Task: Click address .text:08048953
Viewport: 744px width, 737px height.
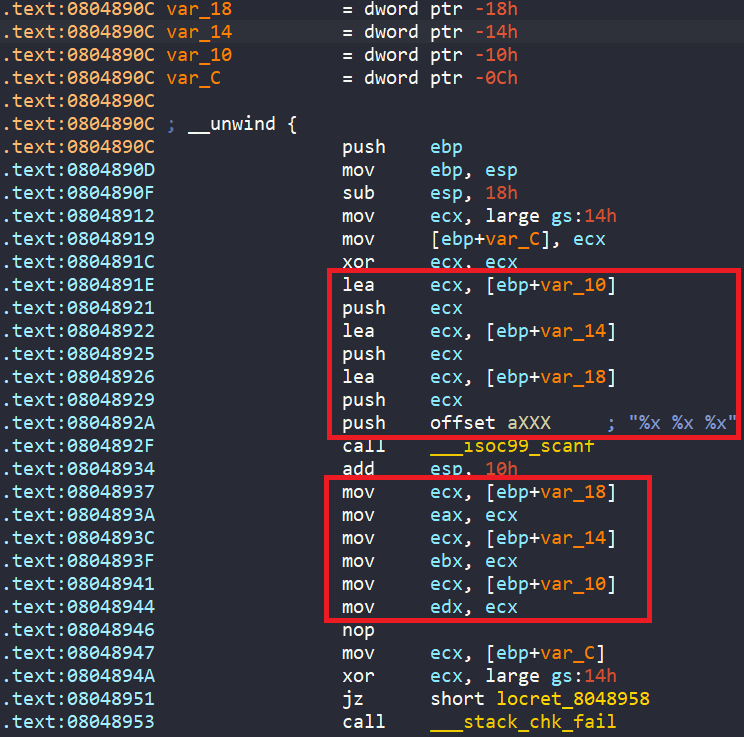Action: pos(78,722)
